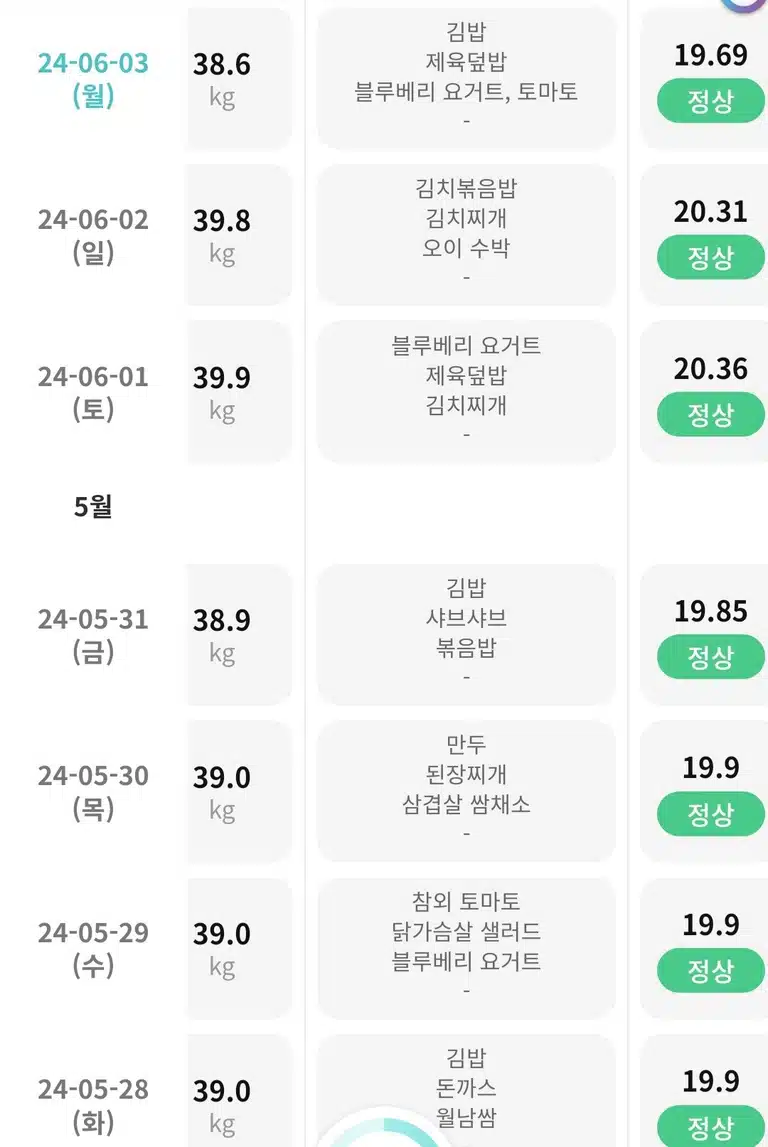Screen dimensions: 768x1147
Task: Open the meal card with 참외 토마토
Action: coord(466,949)
